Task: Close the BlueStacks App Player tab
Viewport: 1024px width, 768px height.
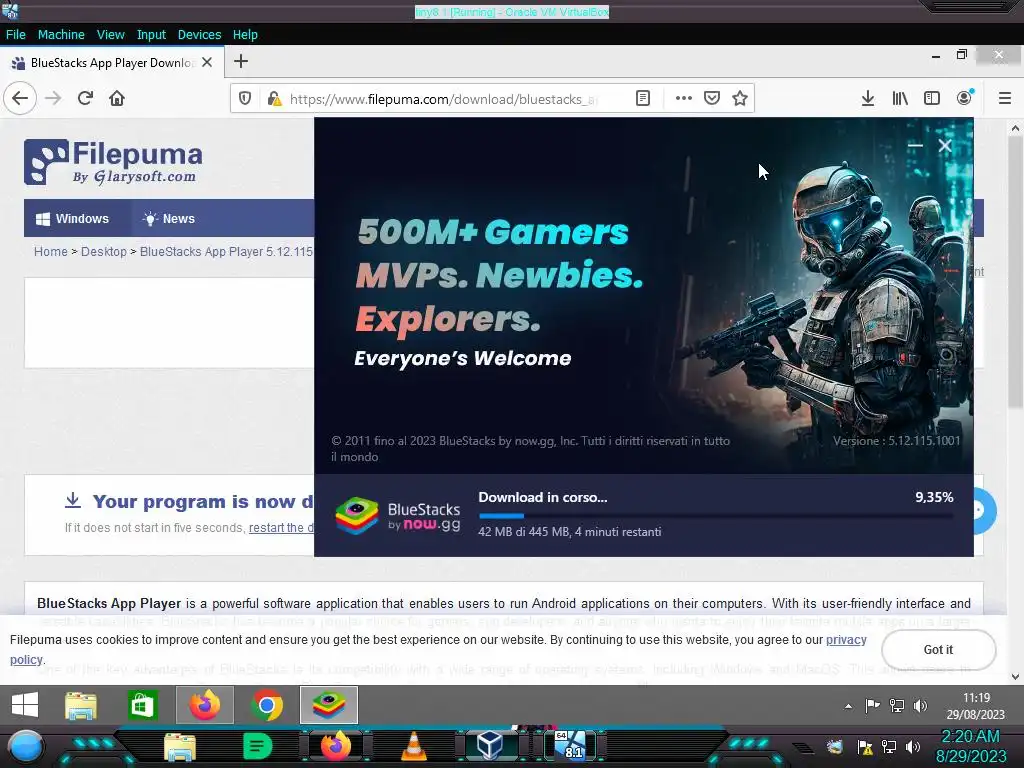Action: (207, 62)
